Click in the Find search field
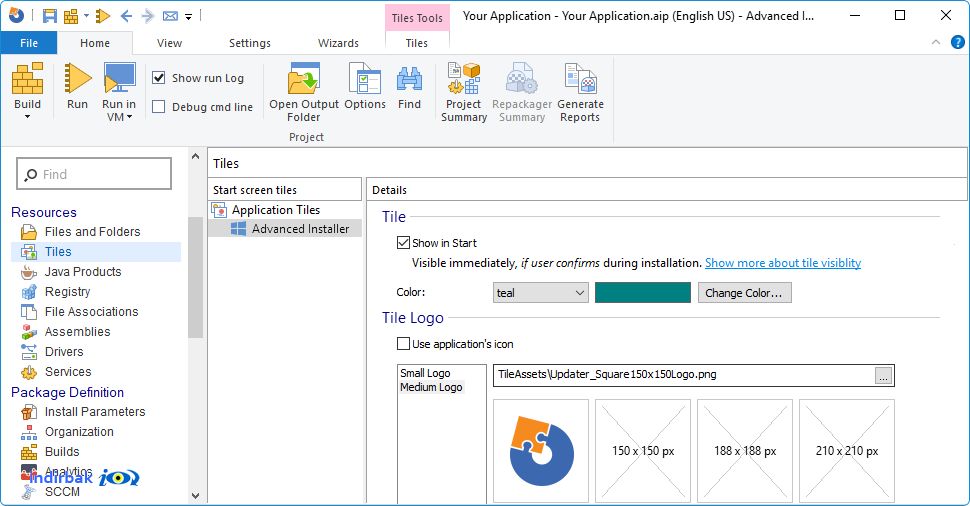This screenshot has height=506, width=970. click(x=94, y=174)
